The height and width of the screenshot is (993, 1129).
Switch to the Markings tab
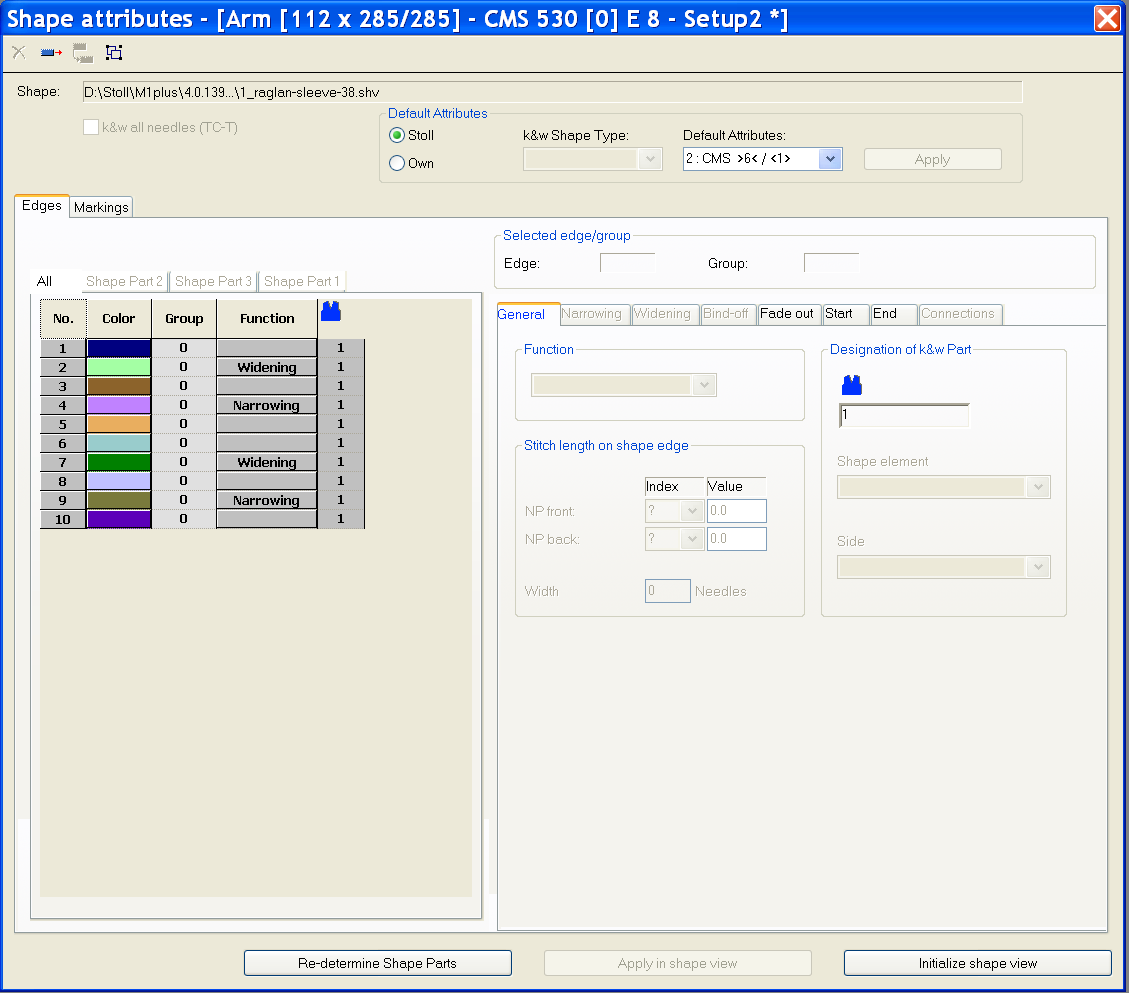101,207
